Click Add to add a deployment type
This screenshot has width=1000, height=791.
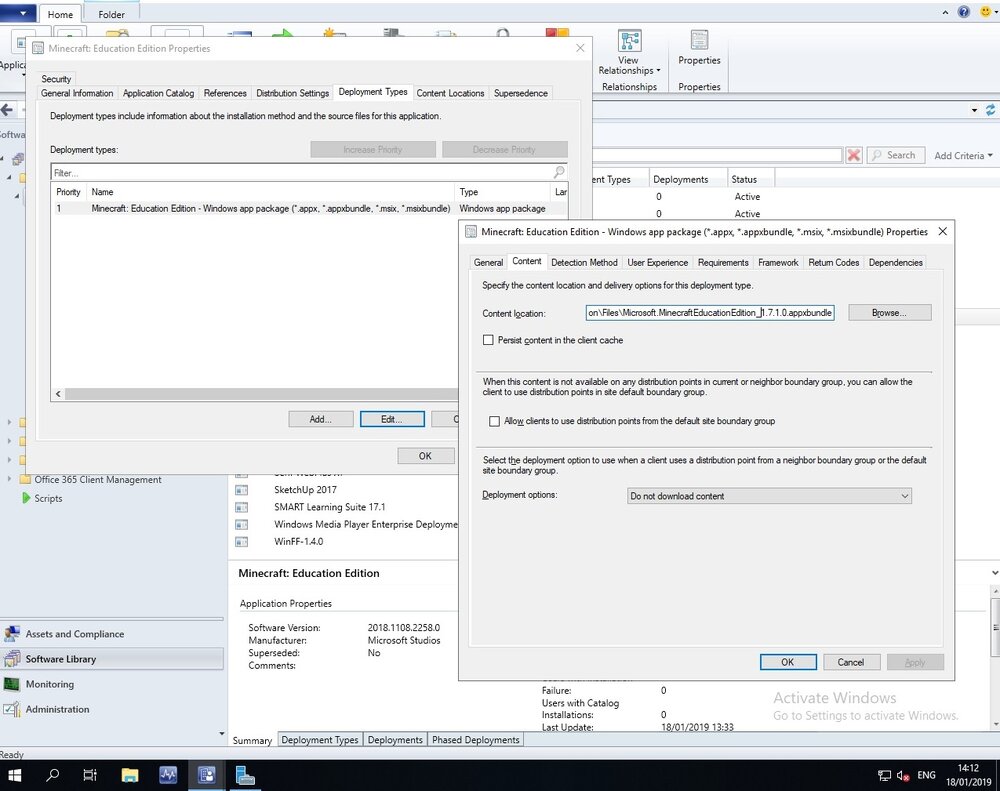tap(320, 419)
